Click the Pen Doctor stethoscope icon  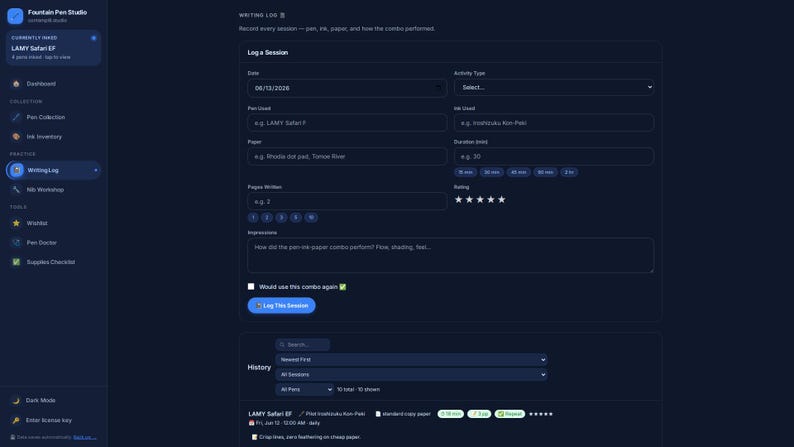pos(16,242)
